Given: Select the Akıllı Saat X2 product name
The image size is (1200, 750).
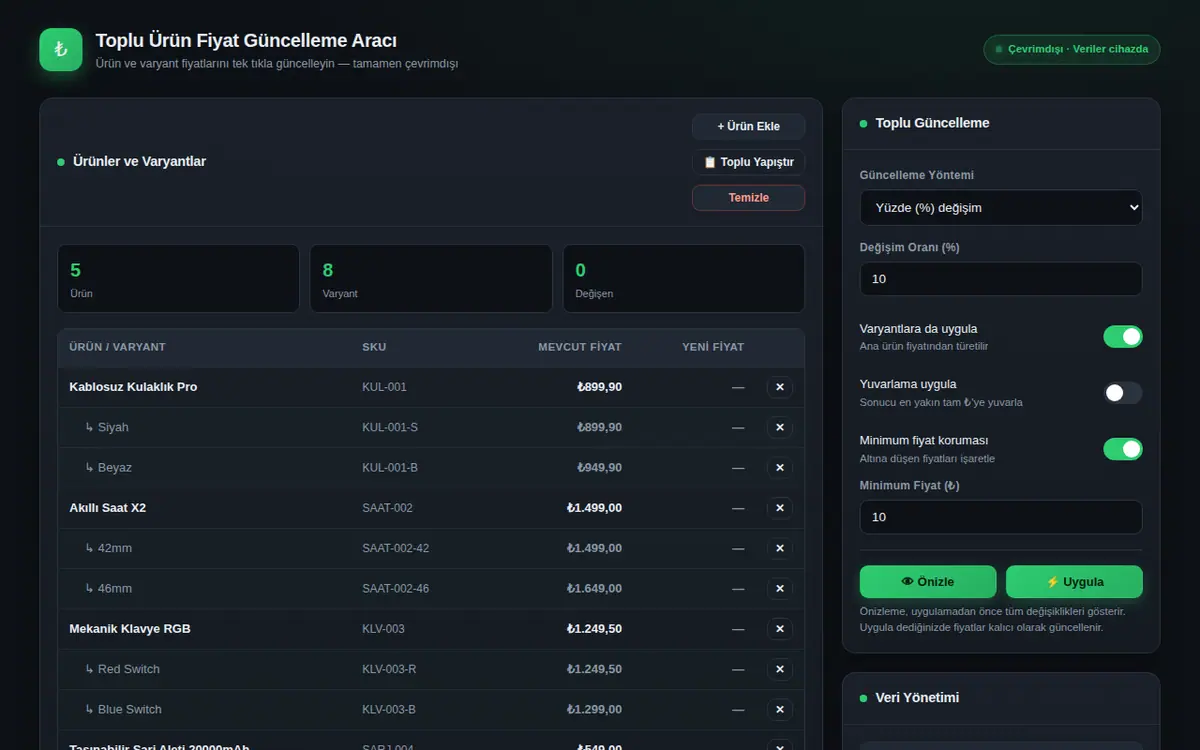Looking at the screenshot, I should (107, 508).
